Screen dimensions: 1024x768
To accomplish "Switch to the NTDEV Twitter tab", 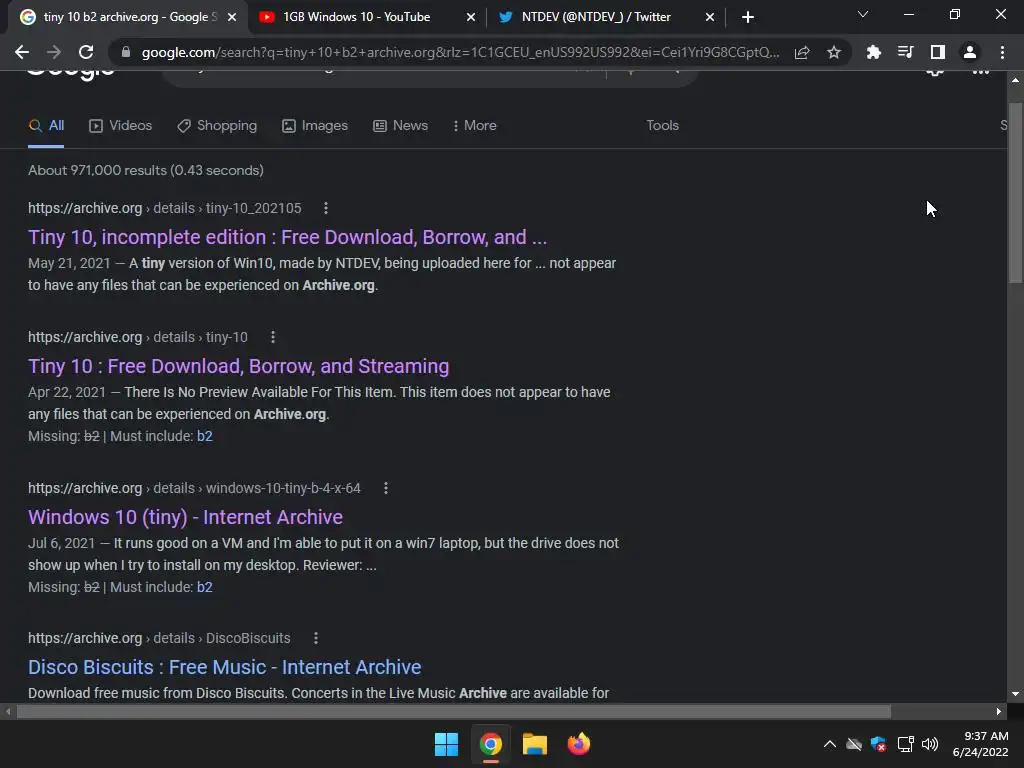I will coord(596,17).
